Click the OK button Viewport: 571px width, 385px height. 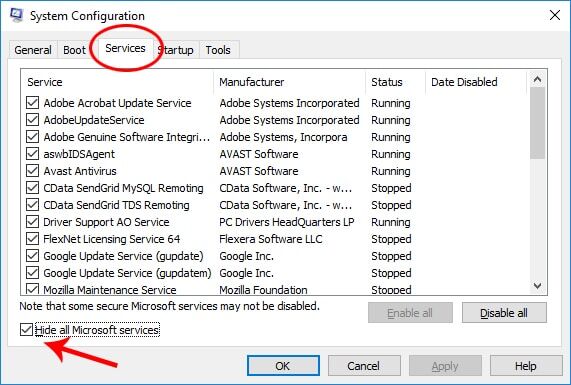click(x=283, y=366)
